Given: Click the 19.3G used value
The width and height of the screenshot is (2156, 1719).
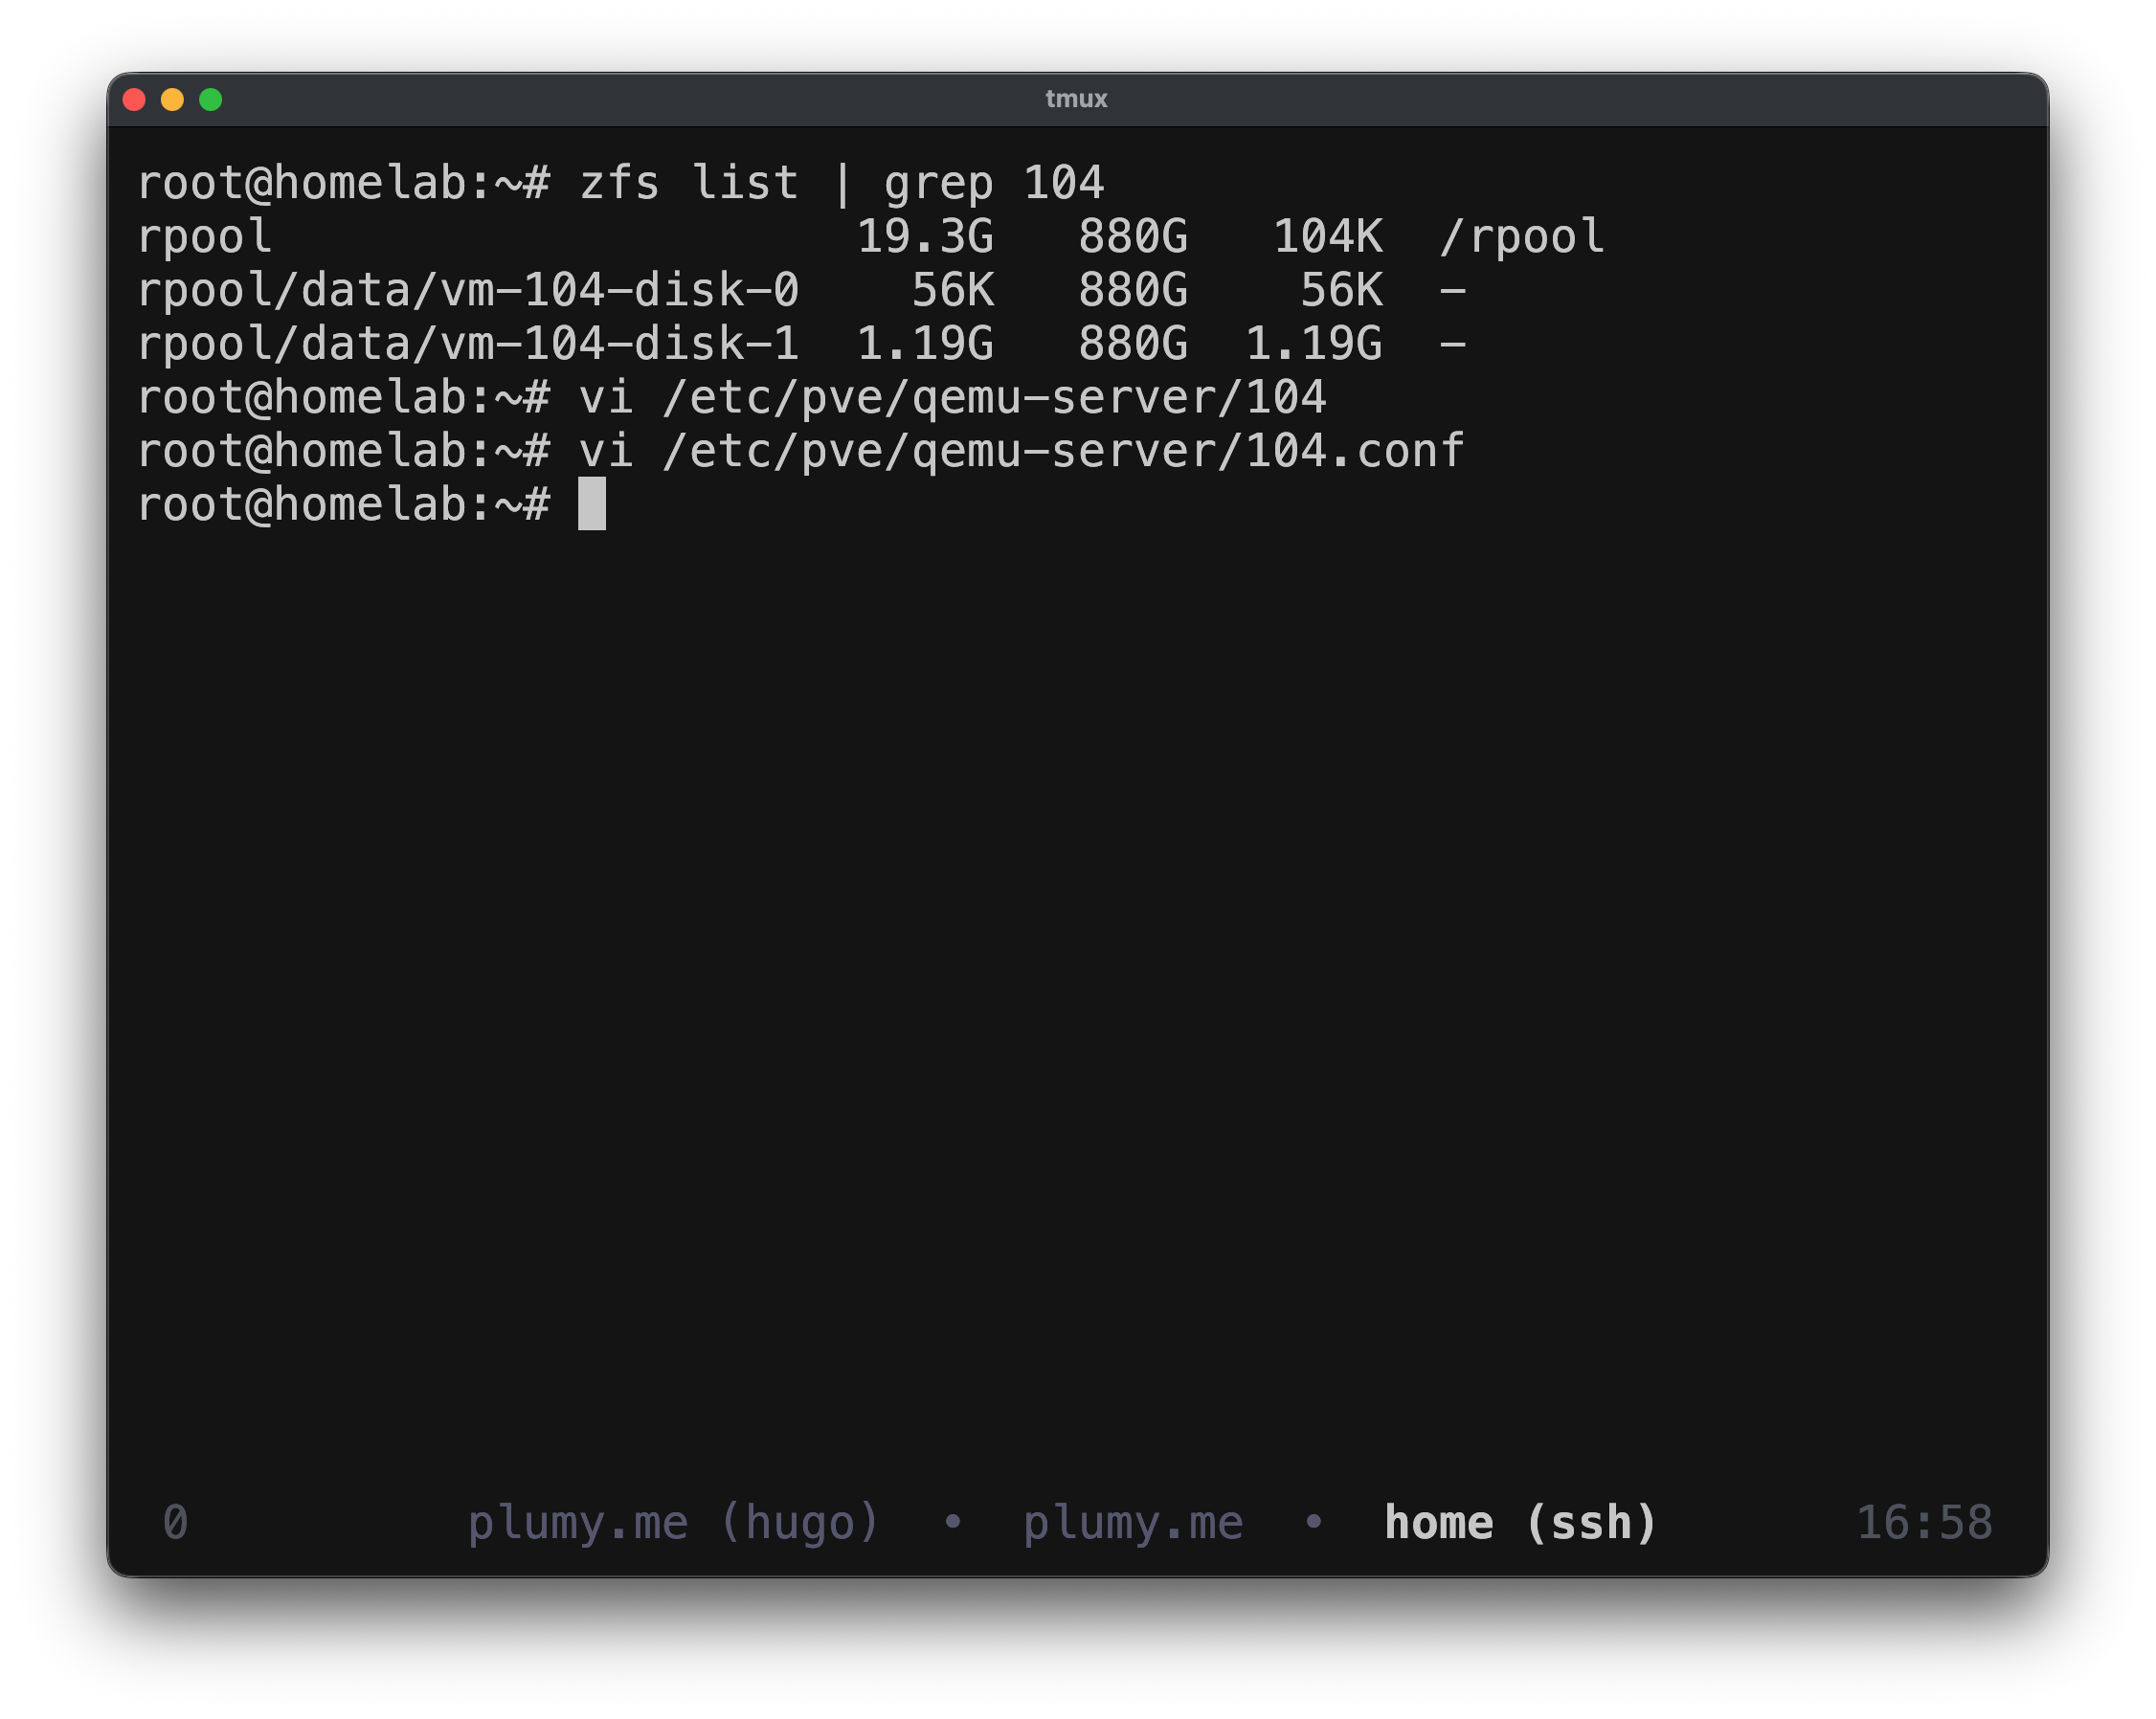Looking at the screenshot, I should click(x=925, y=237).
